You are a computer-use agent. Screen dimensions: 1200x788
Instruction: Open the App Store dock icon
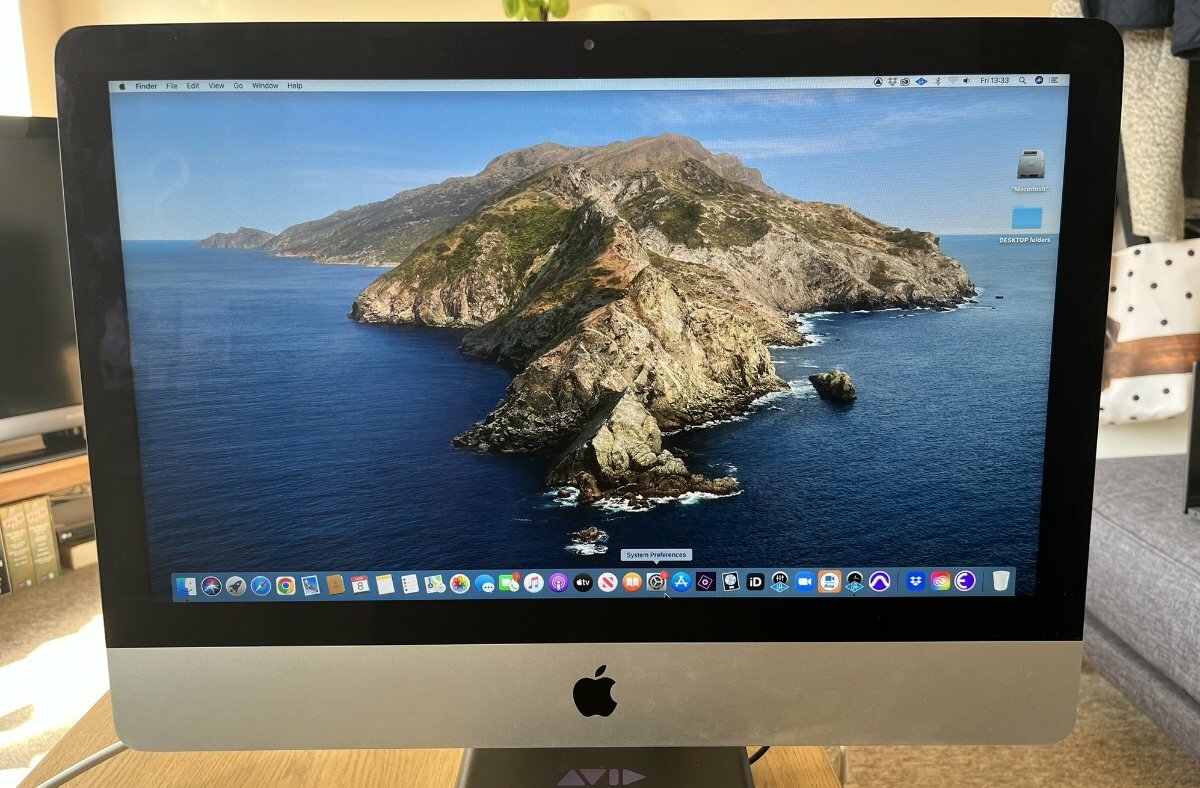pos(681,582)
